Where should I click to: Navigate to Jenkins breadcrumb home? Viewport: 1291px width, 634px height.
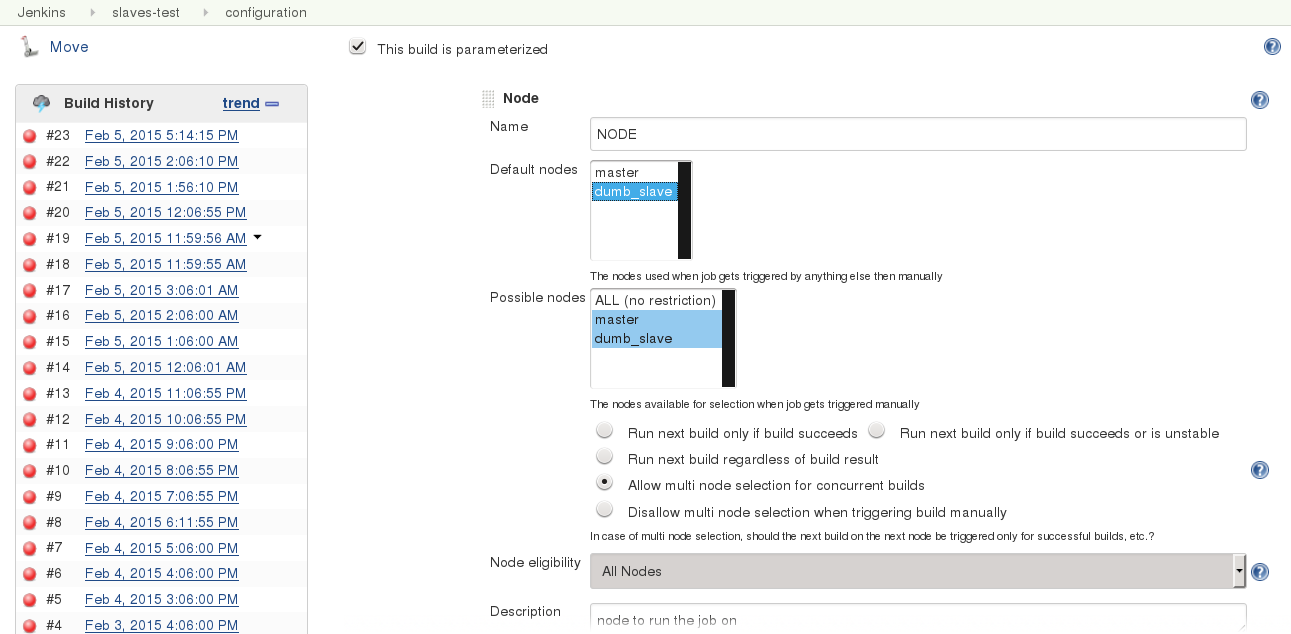coord(41,13)
